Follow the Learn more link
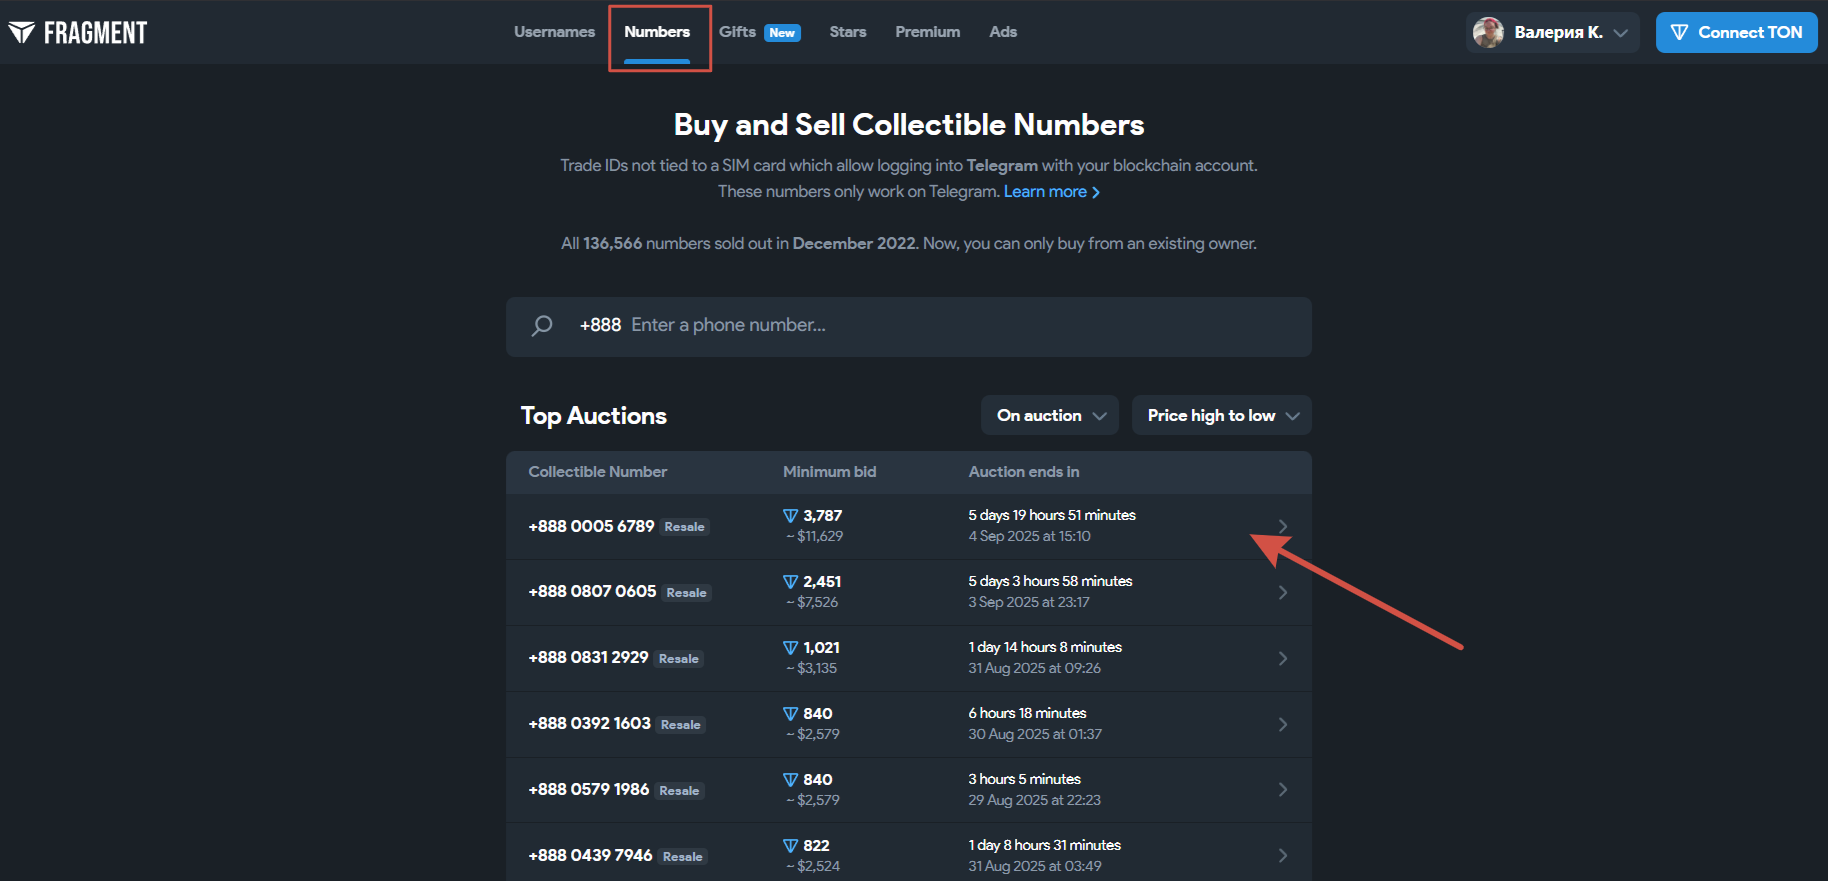 click(1052, 192)
